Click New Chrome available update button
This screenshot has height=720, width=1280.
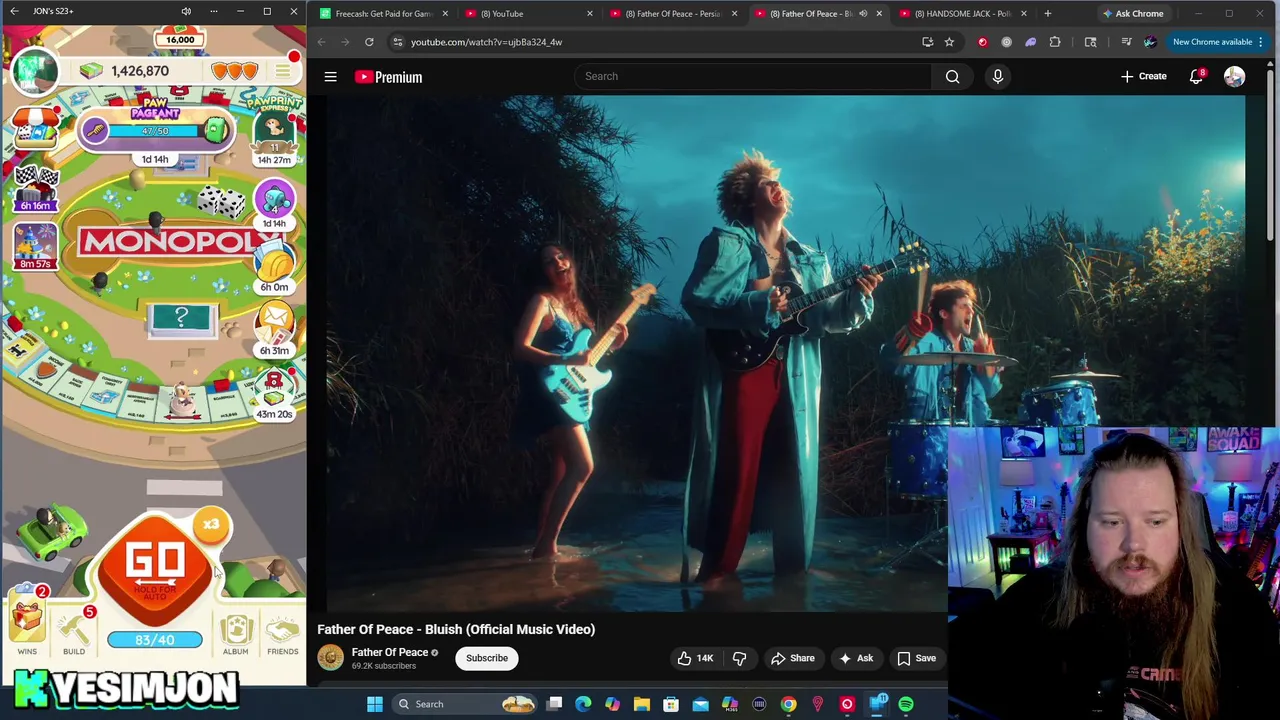point(1218,42)
